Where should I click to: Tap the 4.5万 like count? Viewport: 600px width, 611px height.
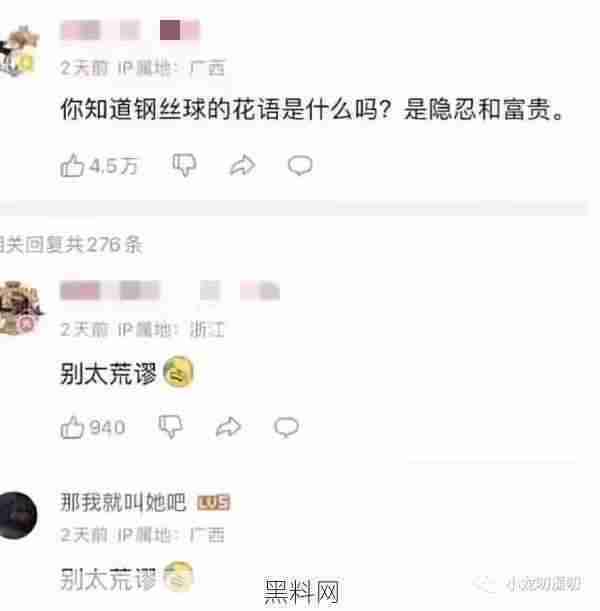point(113,166)
